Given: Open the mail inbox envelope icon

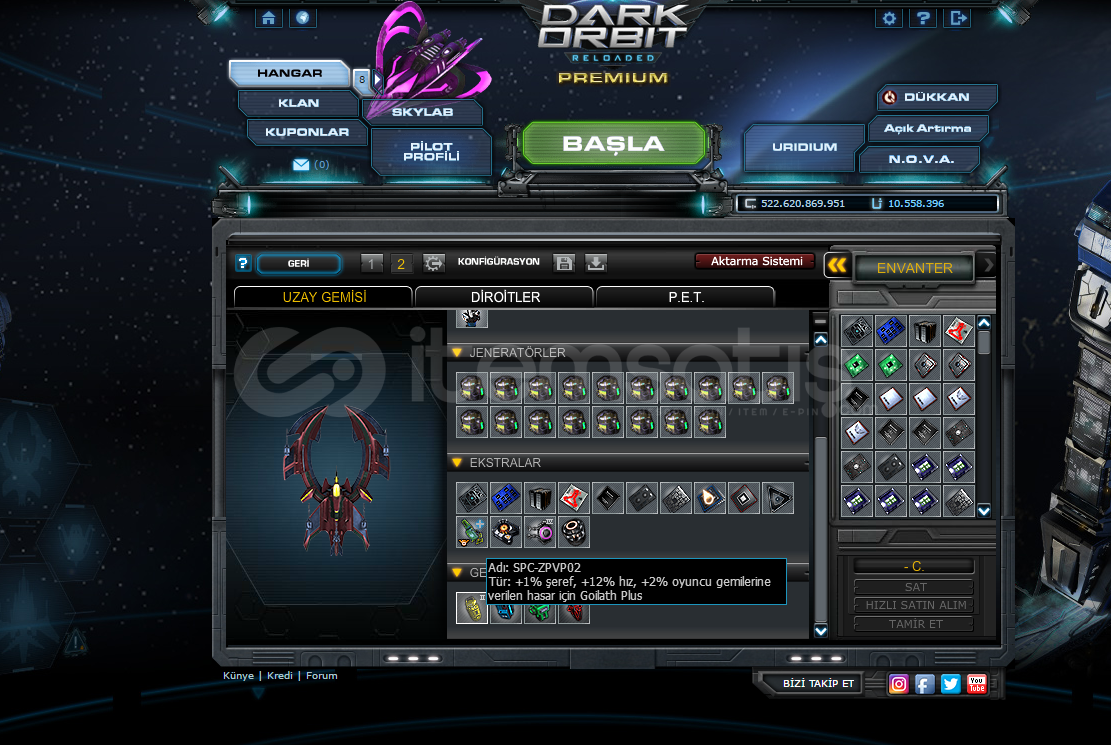Looking at the screenshot, I should coord(301,164).
